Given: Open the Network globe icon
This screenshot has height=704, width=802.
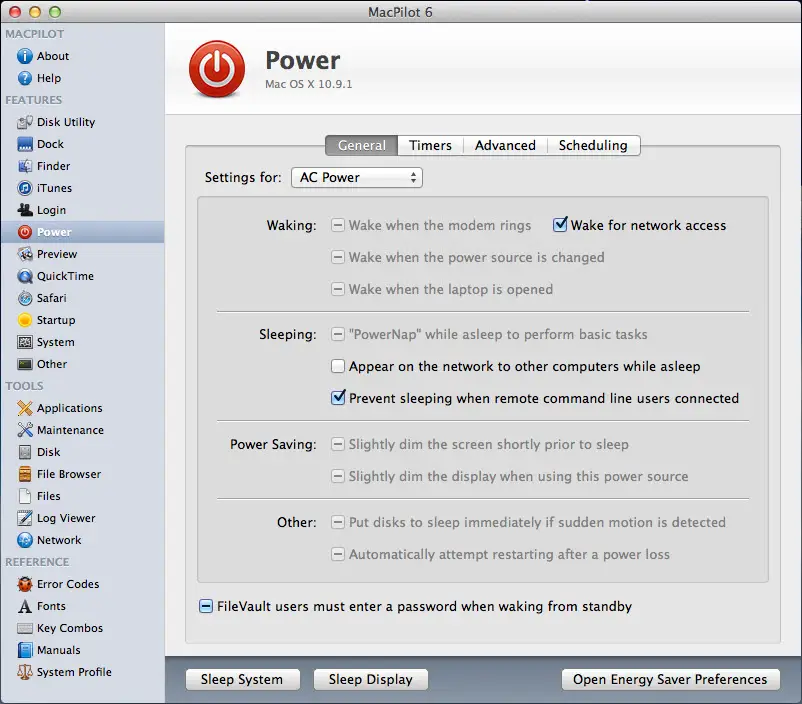Looking at the screenshot, I should (25, 540).
